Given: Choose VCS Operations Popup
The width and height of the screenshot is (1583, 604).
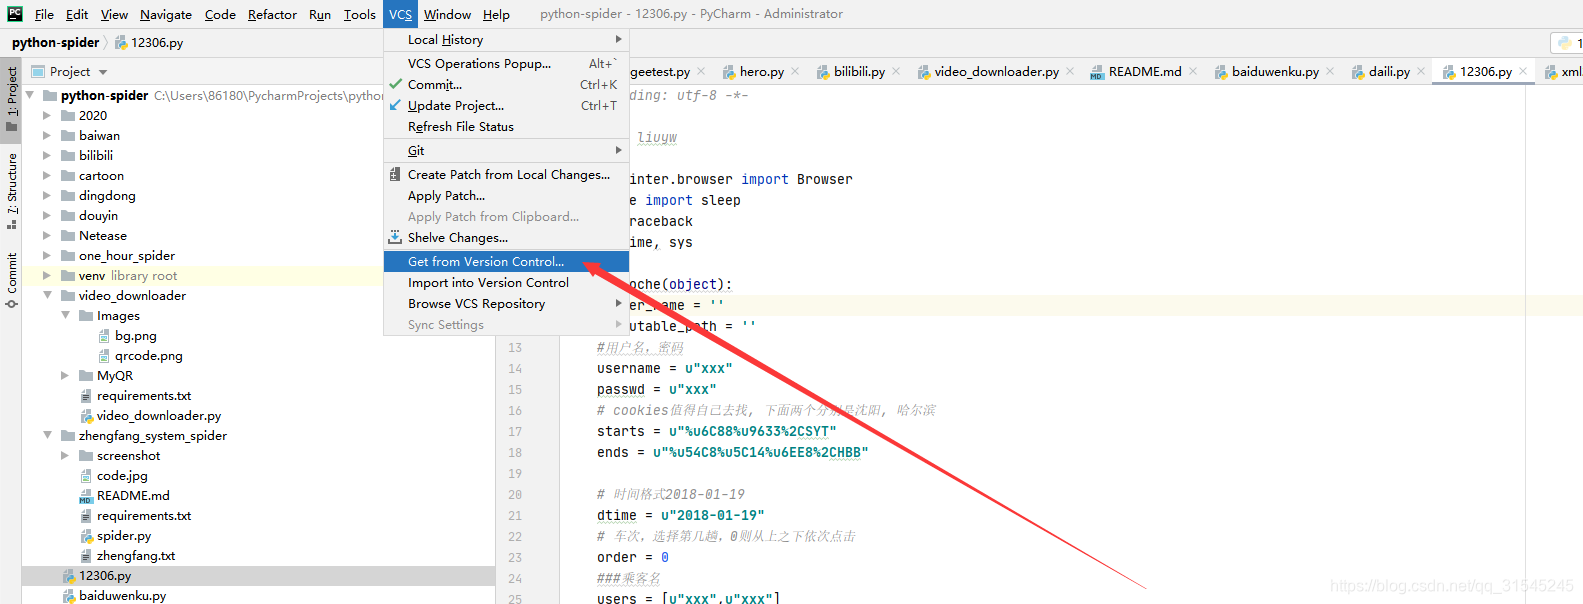Looking at the screenshot, I should (x=506, y=63).
